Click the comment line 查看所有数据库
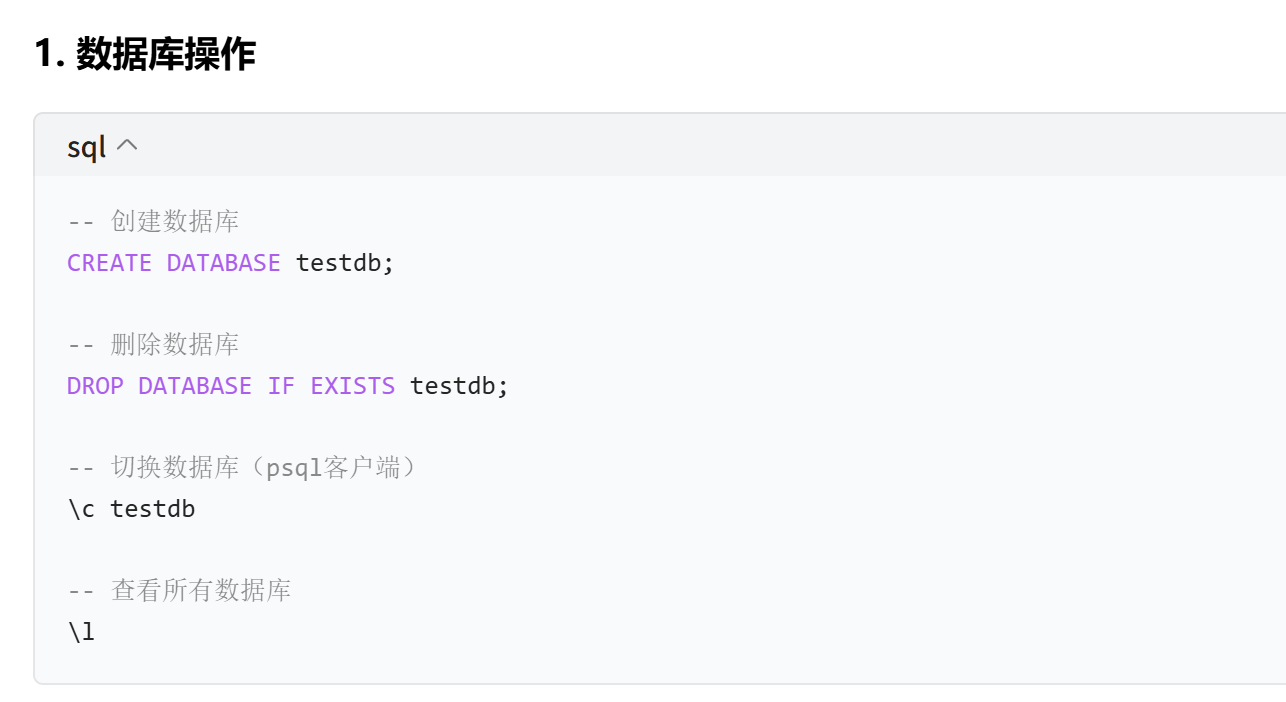The width and height of the screenshot is (1286, 702). [179, 591]
